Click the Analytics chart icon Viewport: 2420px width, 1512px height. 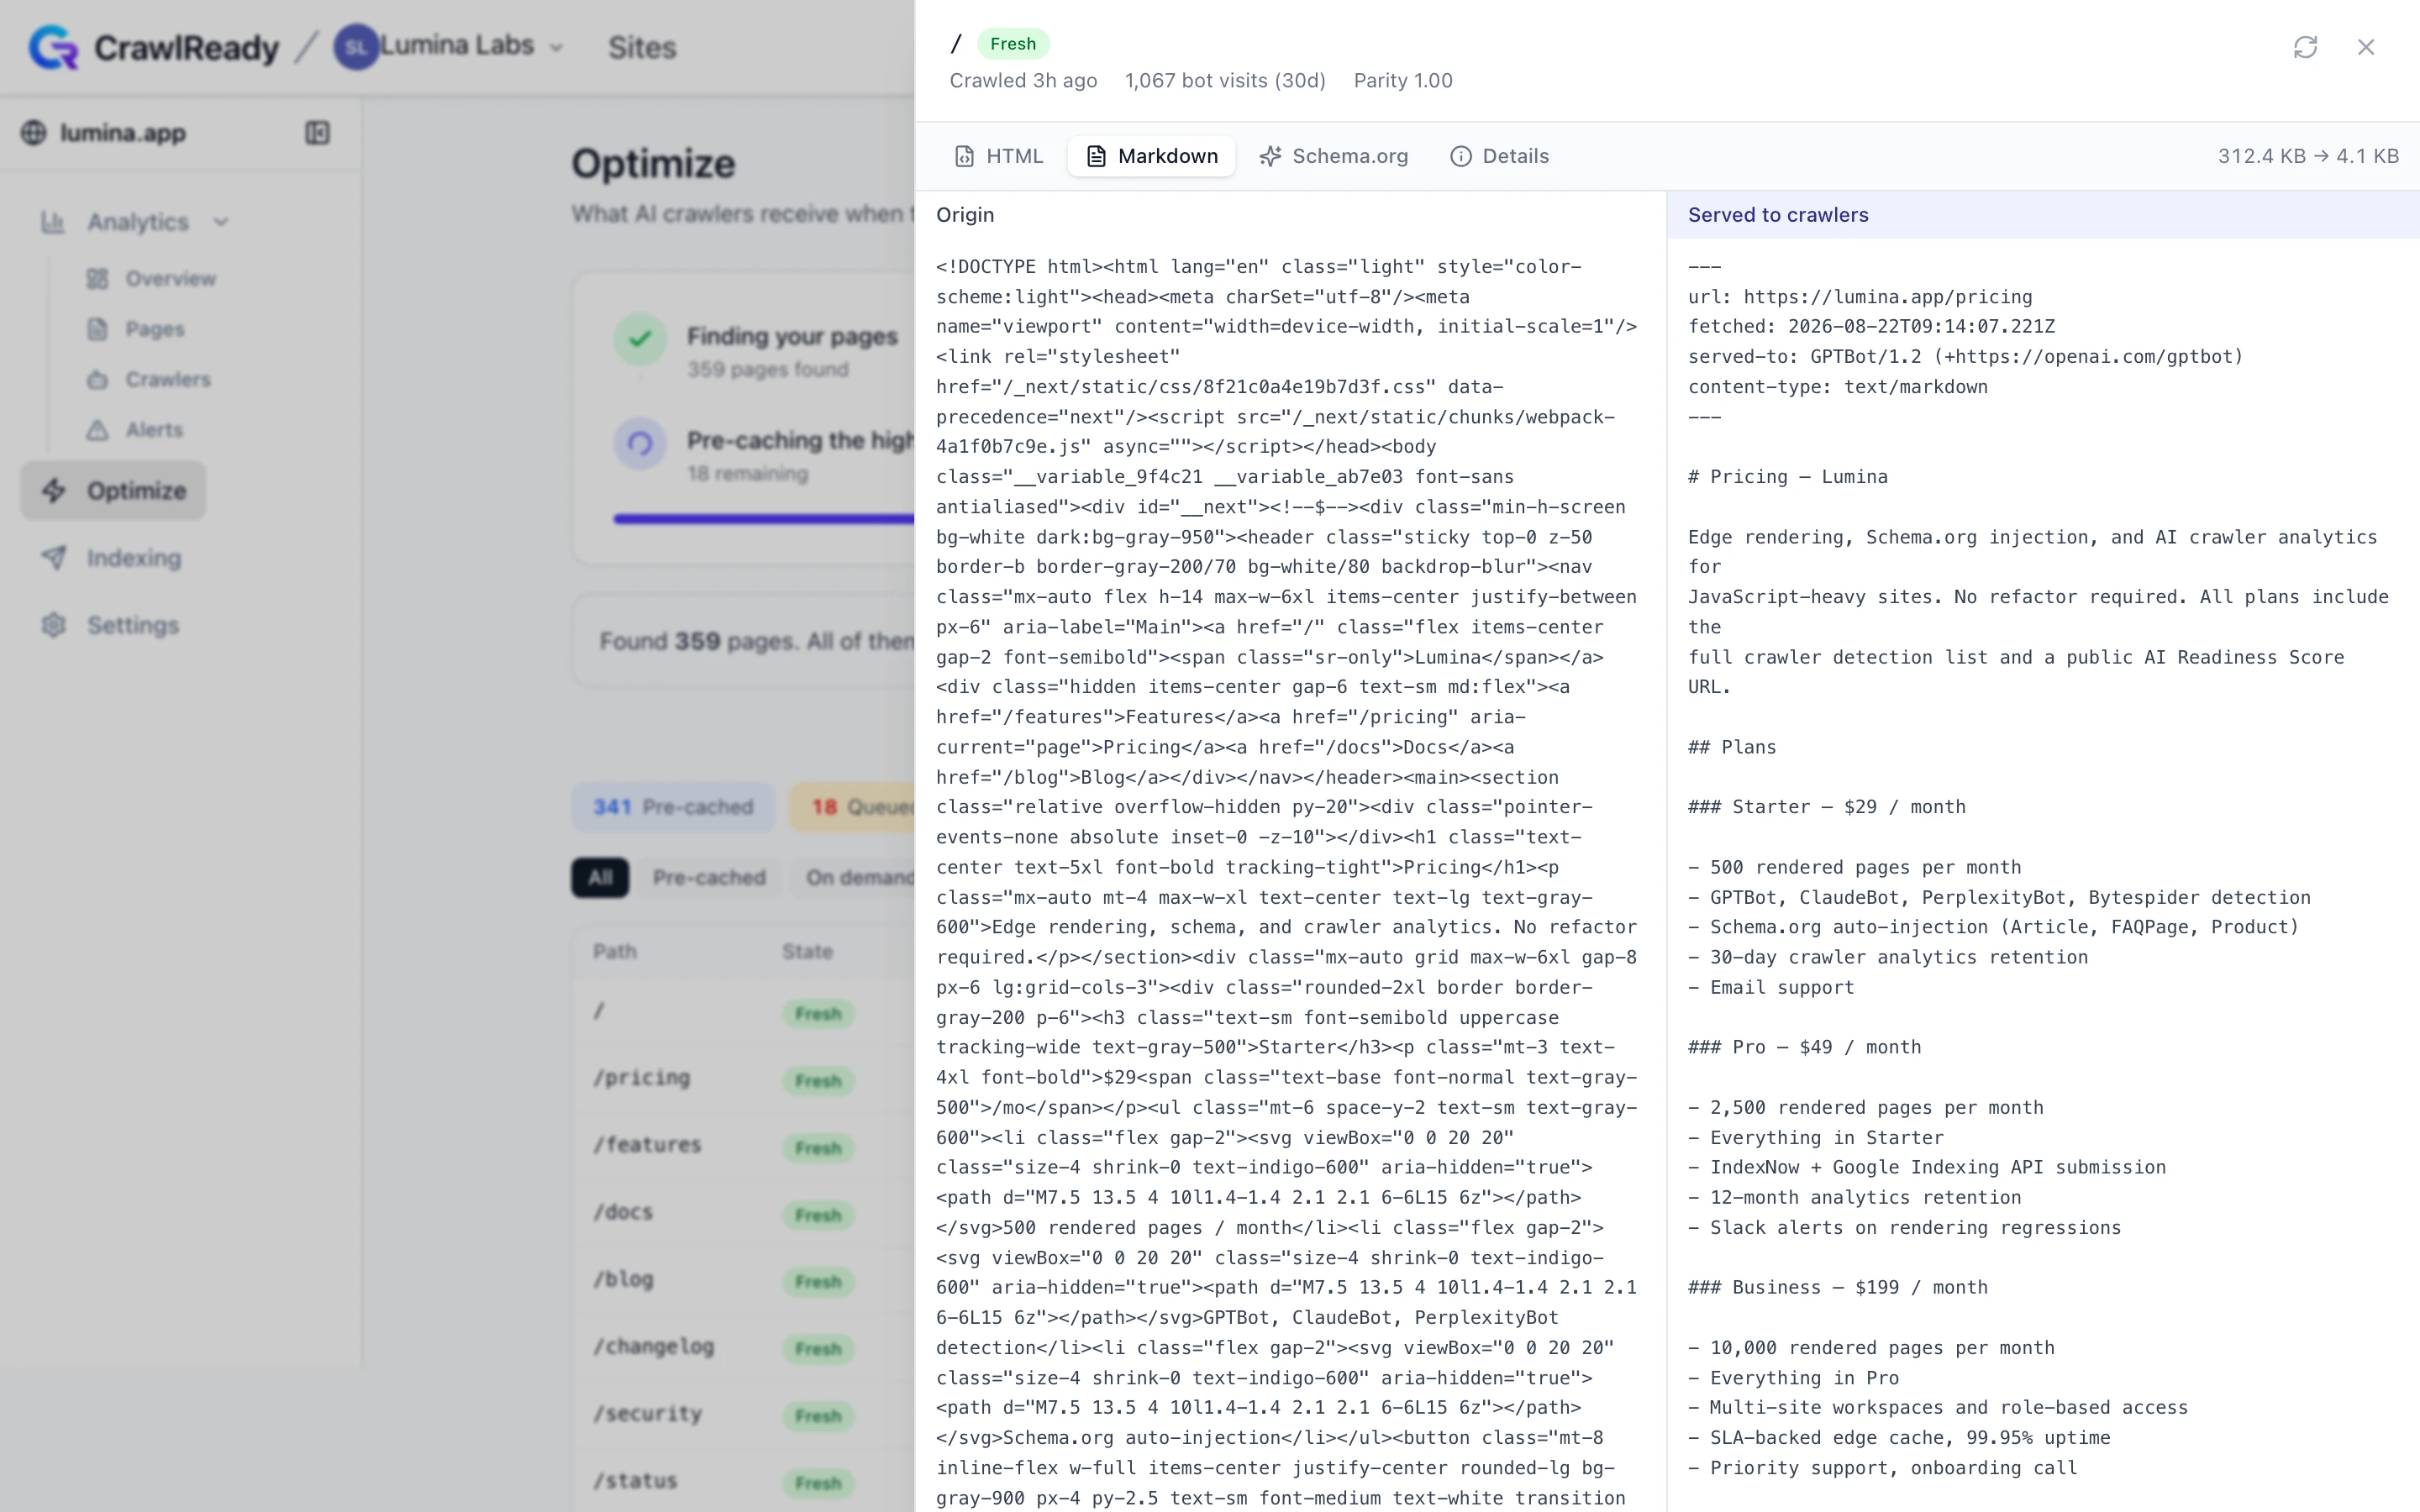pyautogui.click(x=53, y=222)
